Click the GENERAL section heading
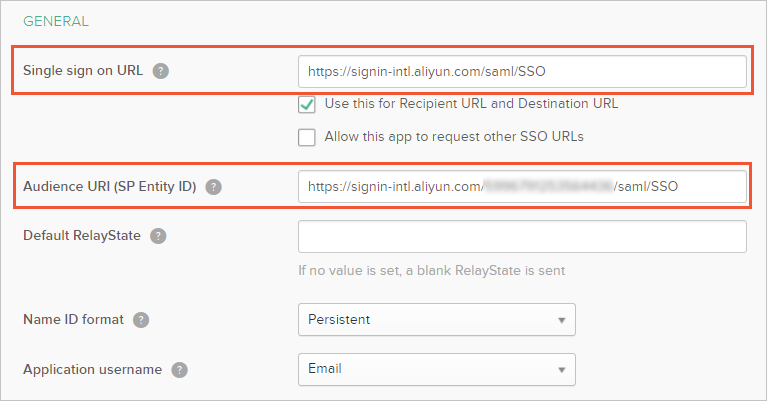767x401 pixels. (x=56, y=21)
